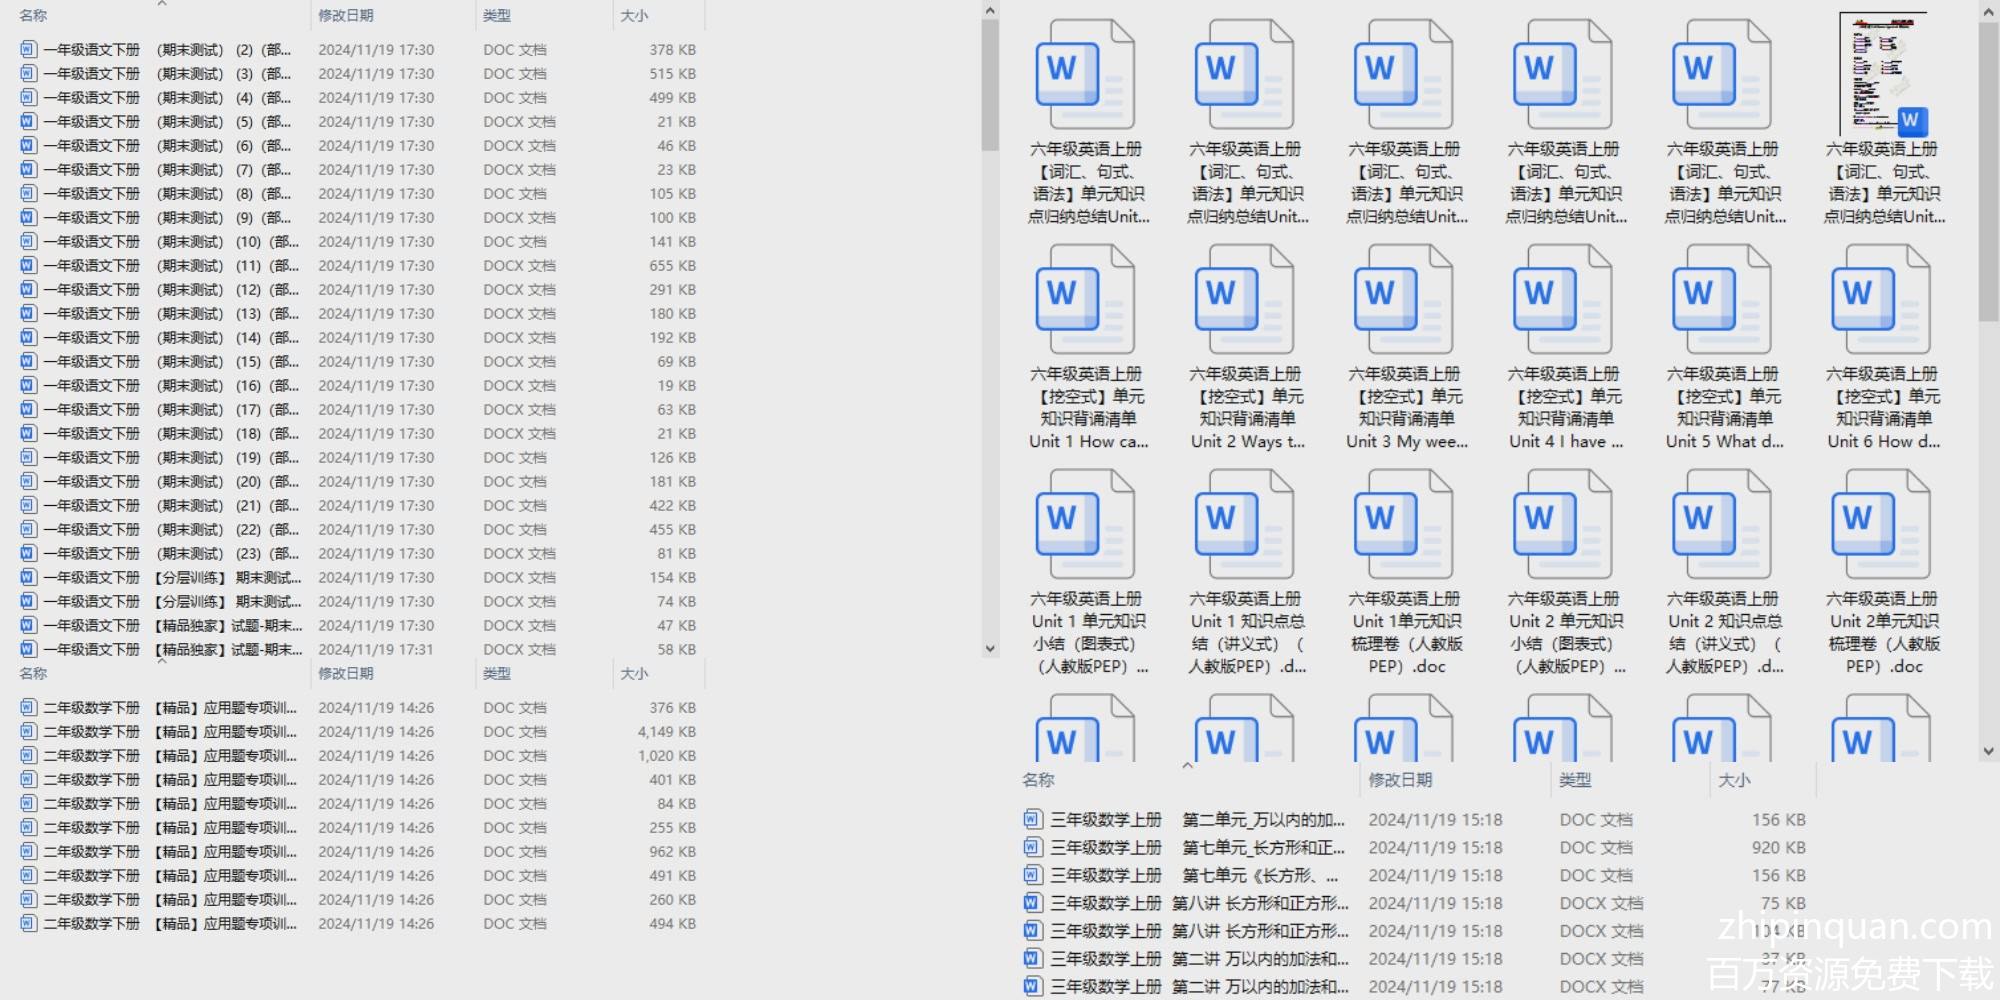Click Word icon of 一年级语文下册 期末测试 (2)
Image resolution: width=2000 pixels, height=1000 pixels.
pyautogui.click(x=28, y=49)
